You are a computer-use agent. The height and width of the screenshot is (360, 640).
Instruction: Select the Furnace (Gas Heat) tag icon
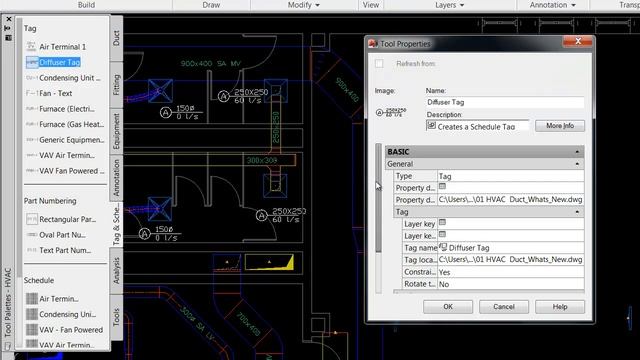click(x=32, y=124)
